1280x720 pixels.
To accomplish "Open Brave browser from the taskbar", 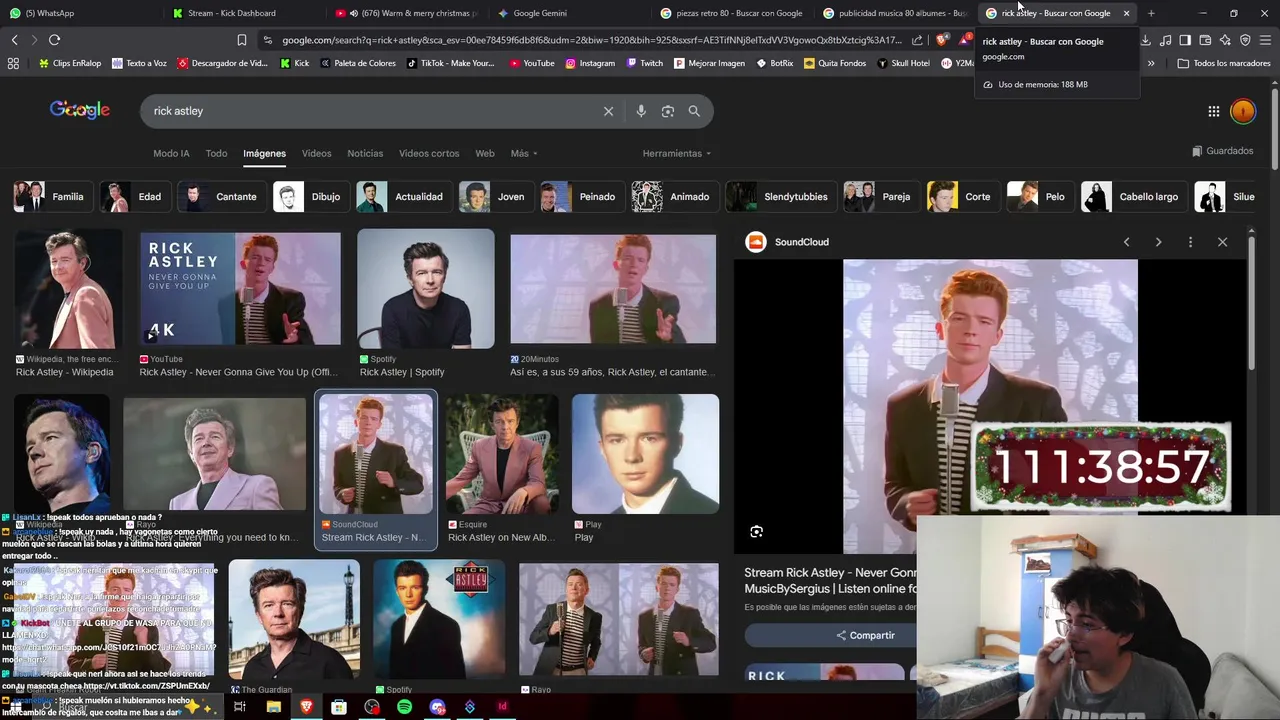I will tap(306, 707).
